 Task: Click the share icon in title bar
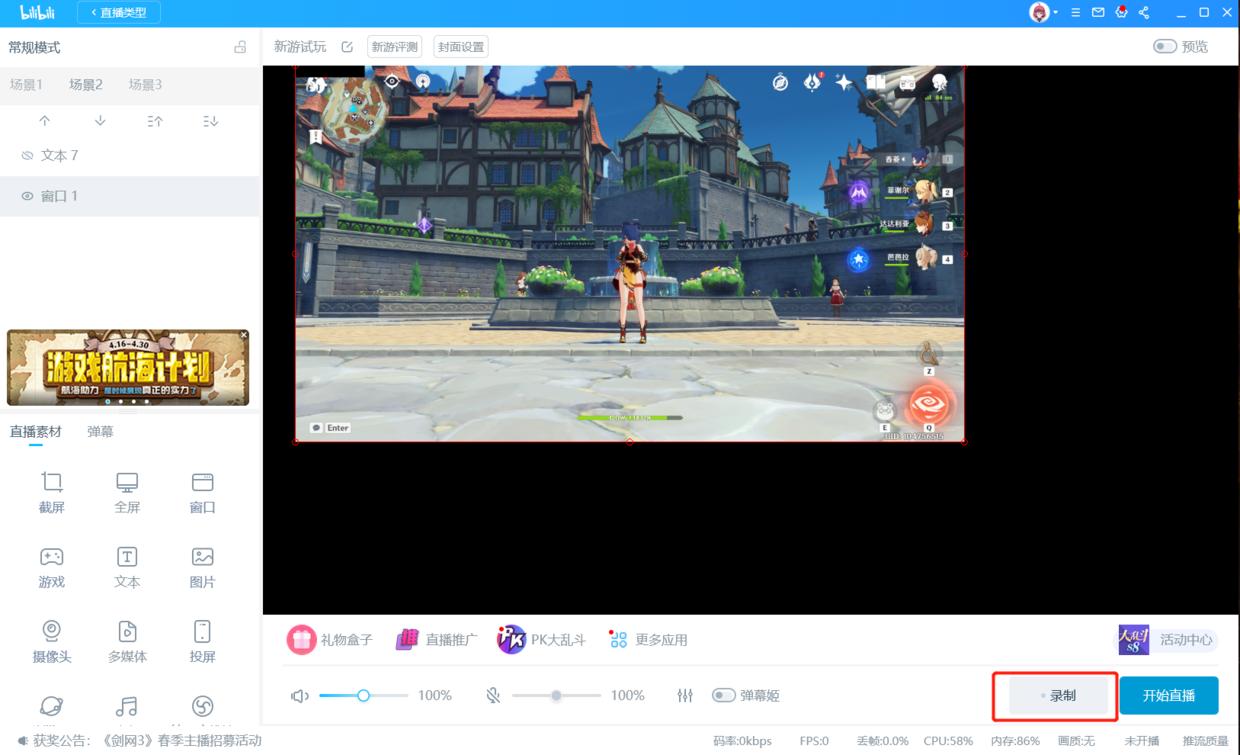click(x=1144, y=13)
